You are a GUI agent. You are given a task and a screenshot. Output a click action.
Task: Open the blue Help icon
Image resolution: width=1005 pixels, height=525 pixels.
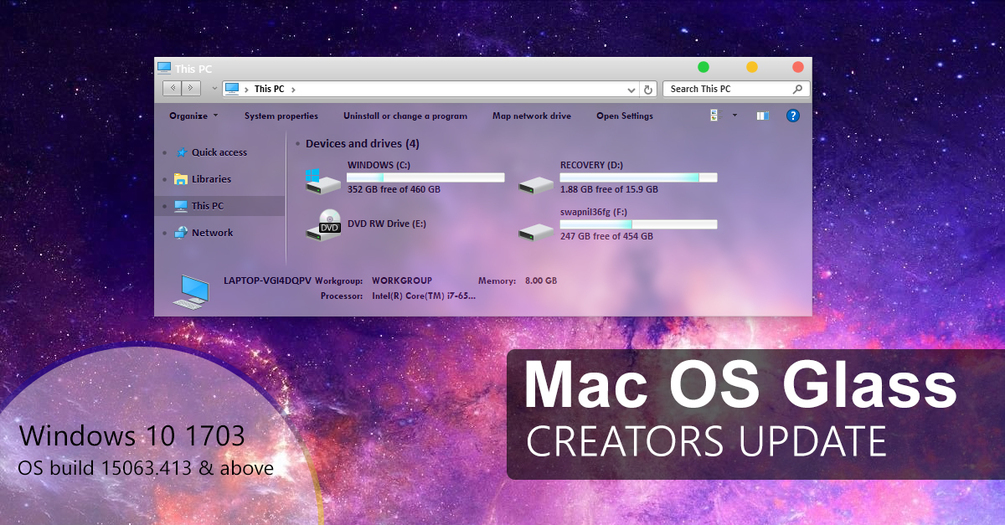point(793,115)
